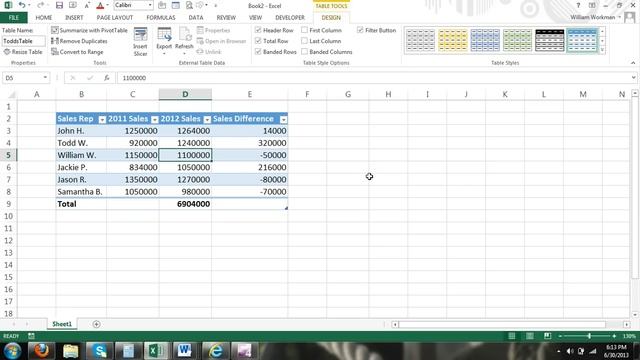The image size is (640, 360).
Task: Click the William Workman account name
Action: click(x=593, y=17)
